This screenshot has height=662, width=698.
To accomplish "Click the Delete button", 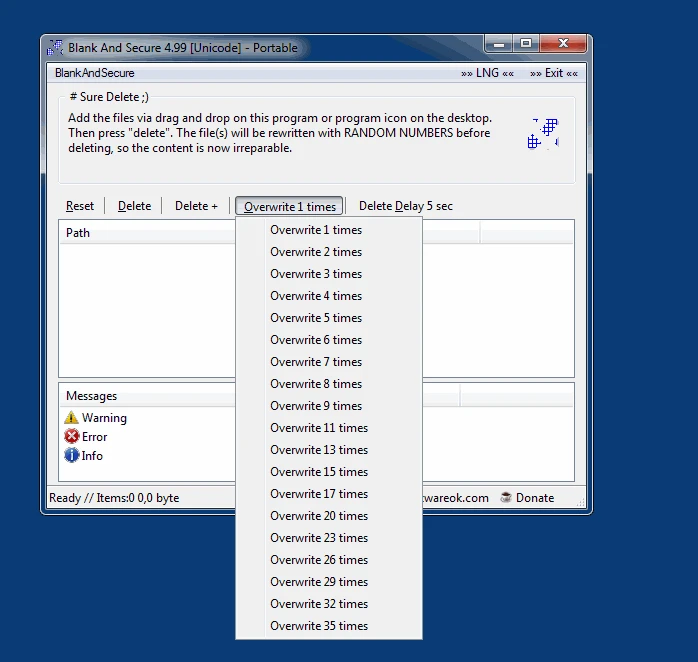I will coord(134,206).
